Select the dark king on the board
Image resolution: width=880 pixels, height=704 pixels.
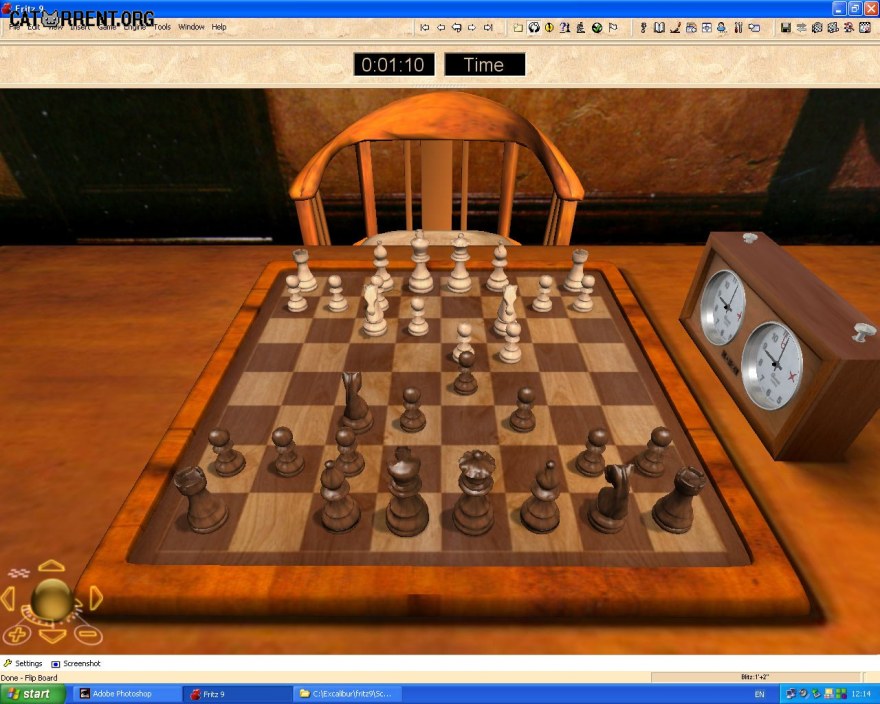click(x=406, y=492)
